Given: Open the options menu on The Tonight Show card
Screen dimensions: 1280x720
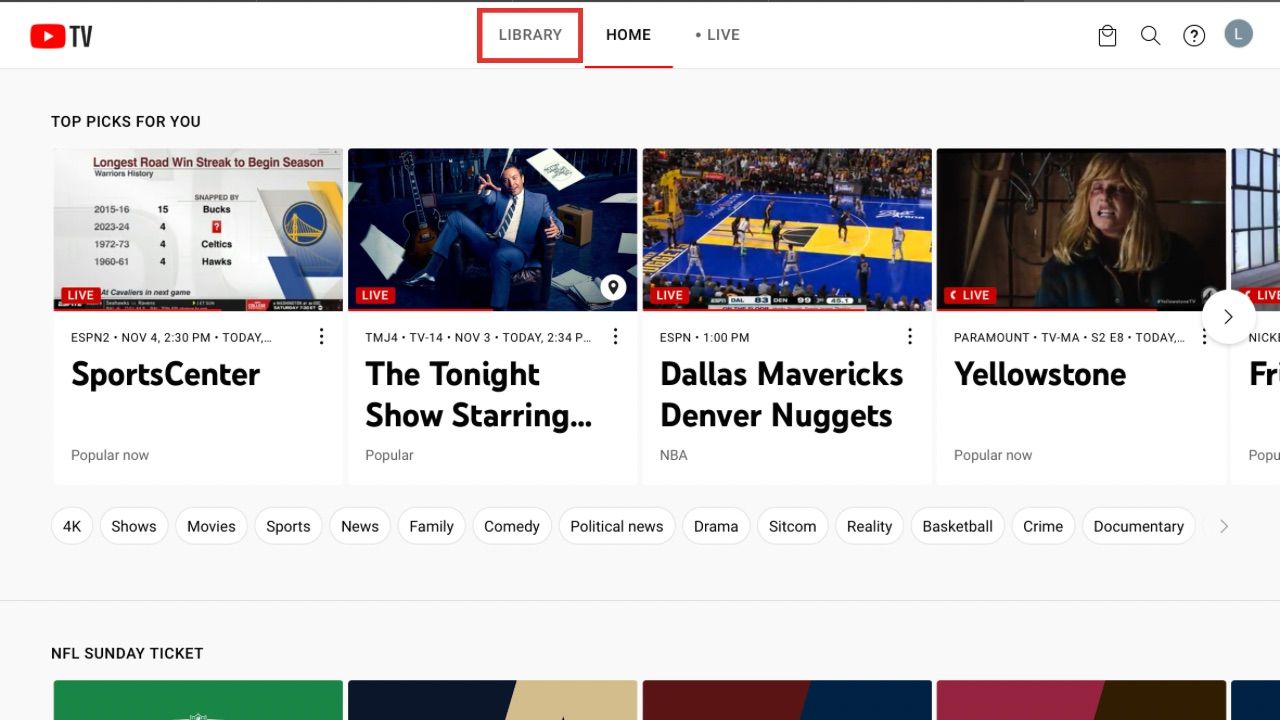Looking at the screenshot, I should [615, 337].
